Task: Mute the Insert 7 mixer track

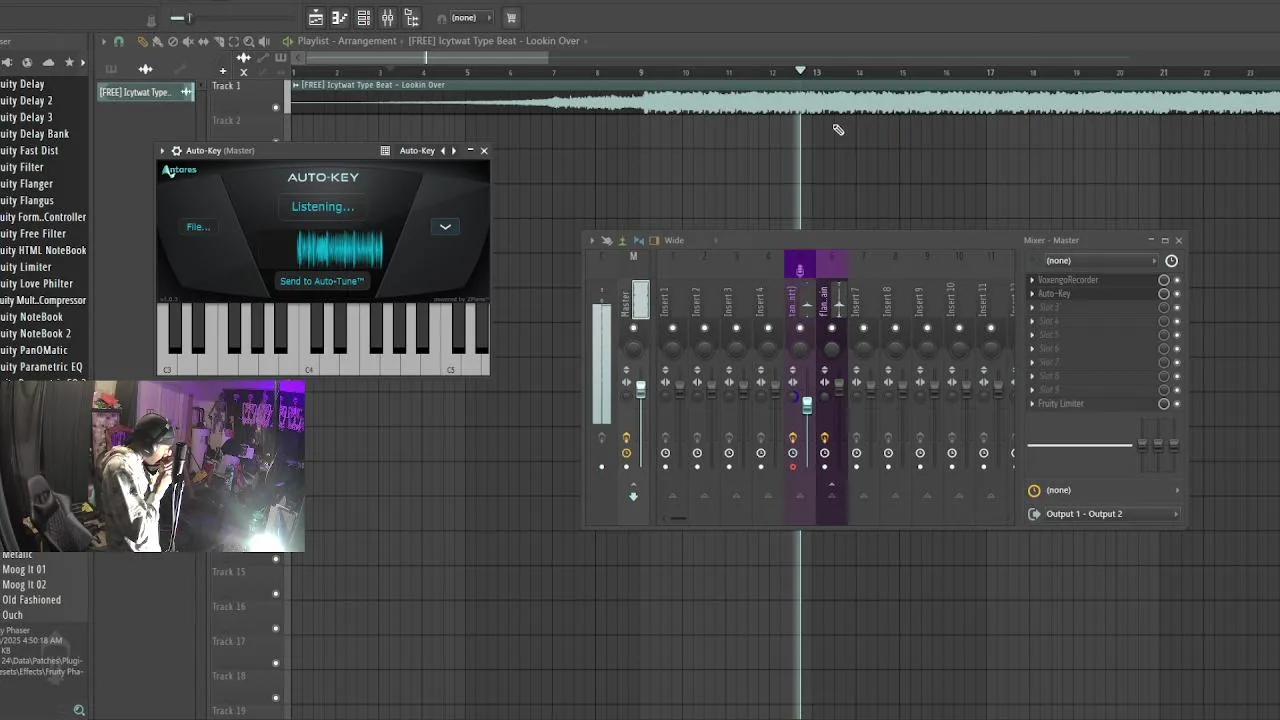Action: click(x=863, y=328)
